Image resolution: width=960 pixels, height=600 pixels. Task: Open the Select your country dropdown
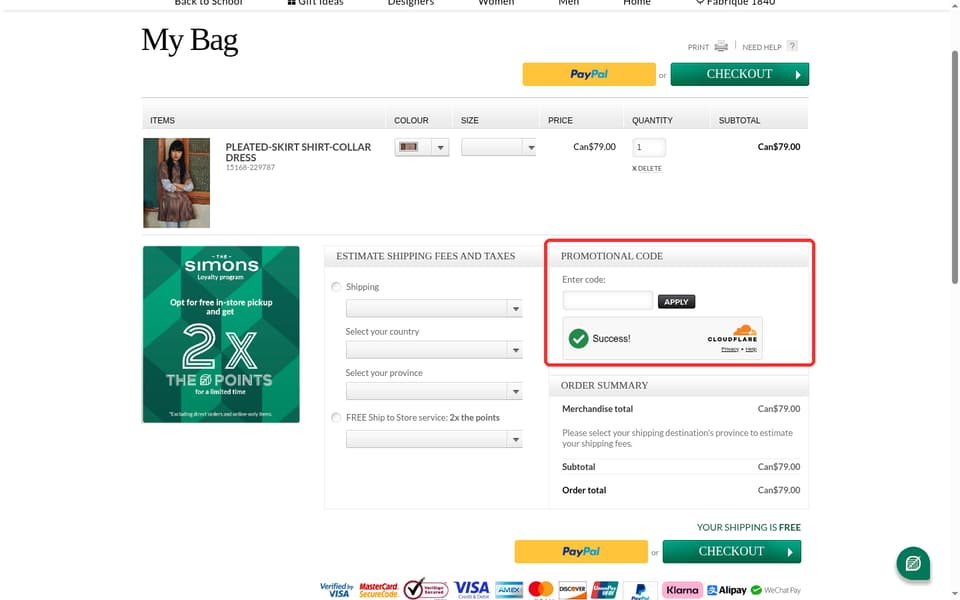point(433,350)
